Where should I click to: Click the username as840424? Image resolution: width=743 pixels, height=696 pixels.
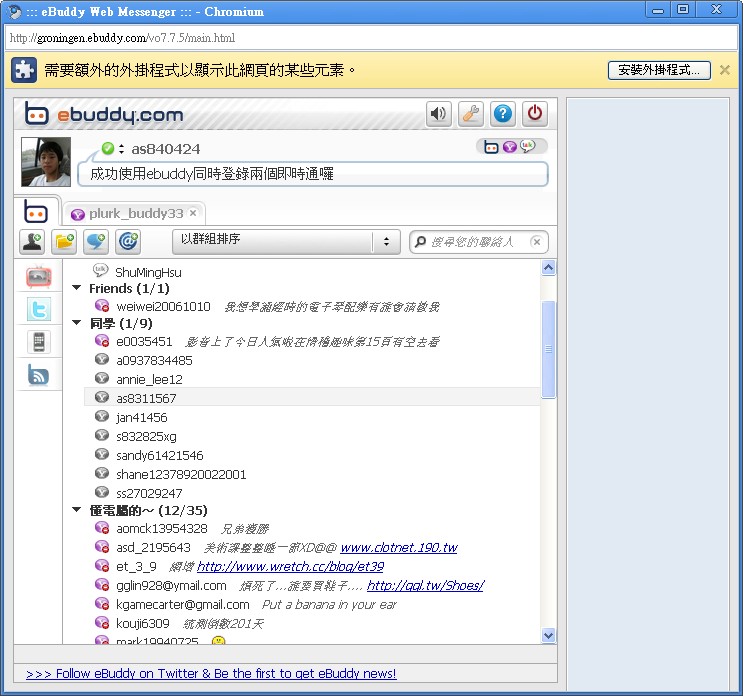click(166, 149)
